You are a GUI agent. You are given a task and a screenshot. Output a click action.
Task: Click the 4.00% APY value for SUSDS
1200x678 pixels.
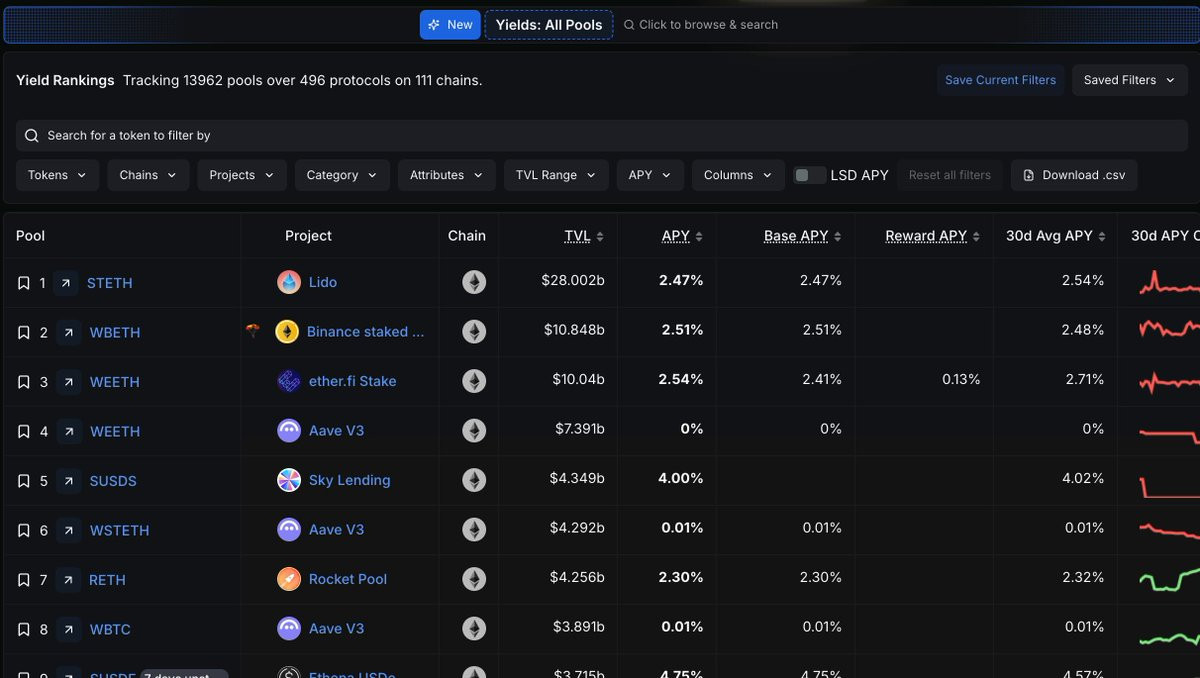[x=681, y=479]
